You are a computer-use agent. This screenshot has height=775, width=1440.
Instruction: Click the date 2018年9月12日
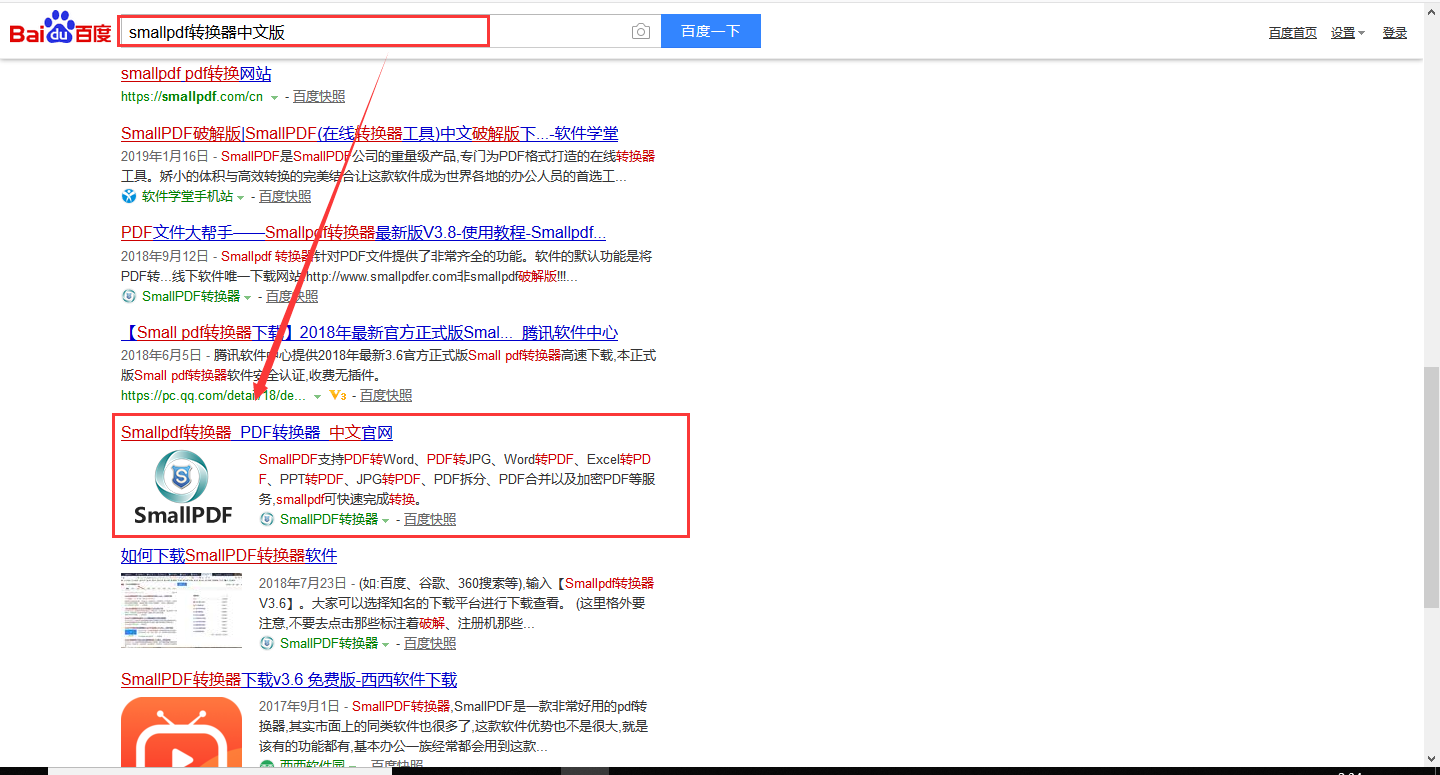pyautogui.click(x=165, y=256)
